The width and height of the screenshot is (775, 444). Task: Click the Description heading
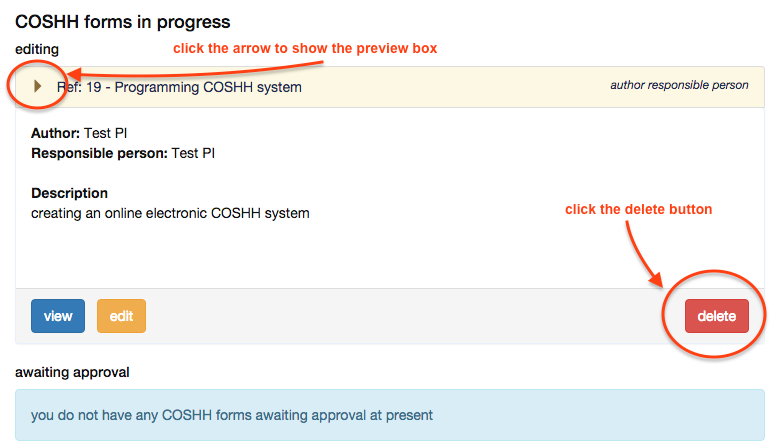pos(69,193)
